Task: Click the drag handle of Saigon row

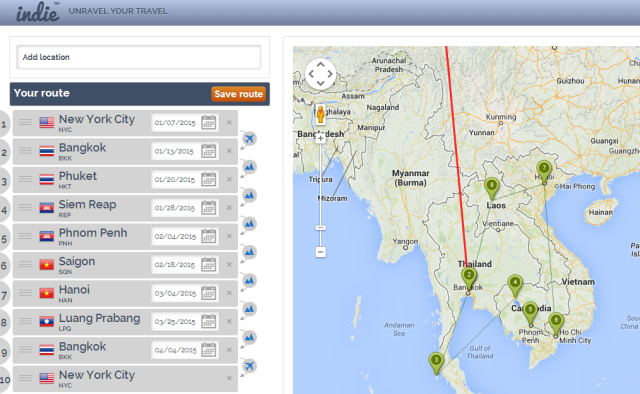Action: (x=25, y=264)
